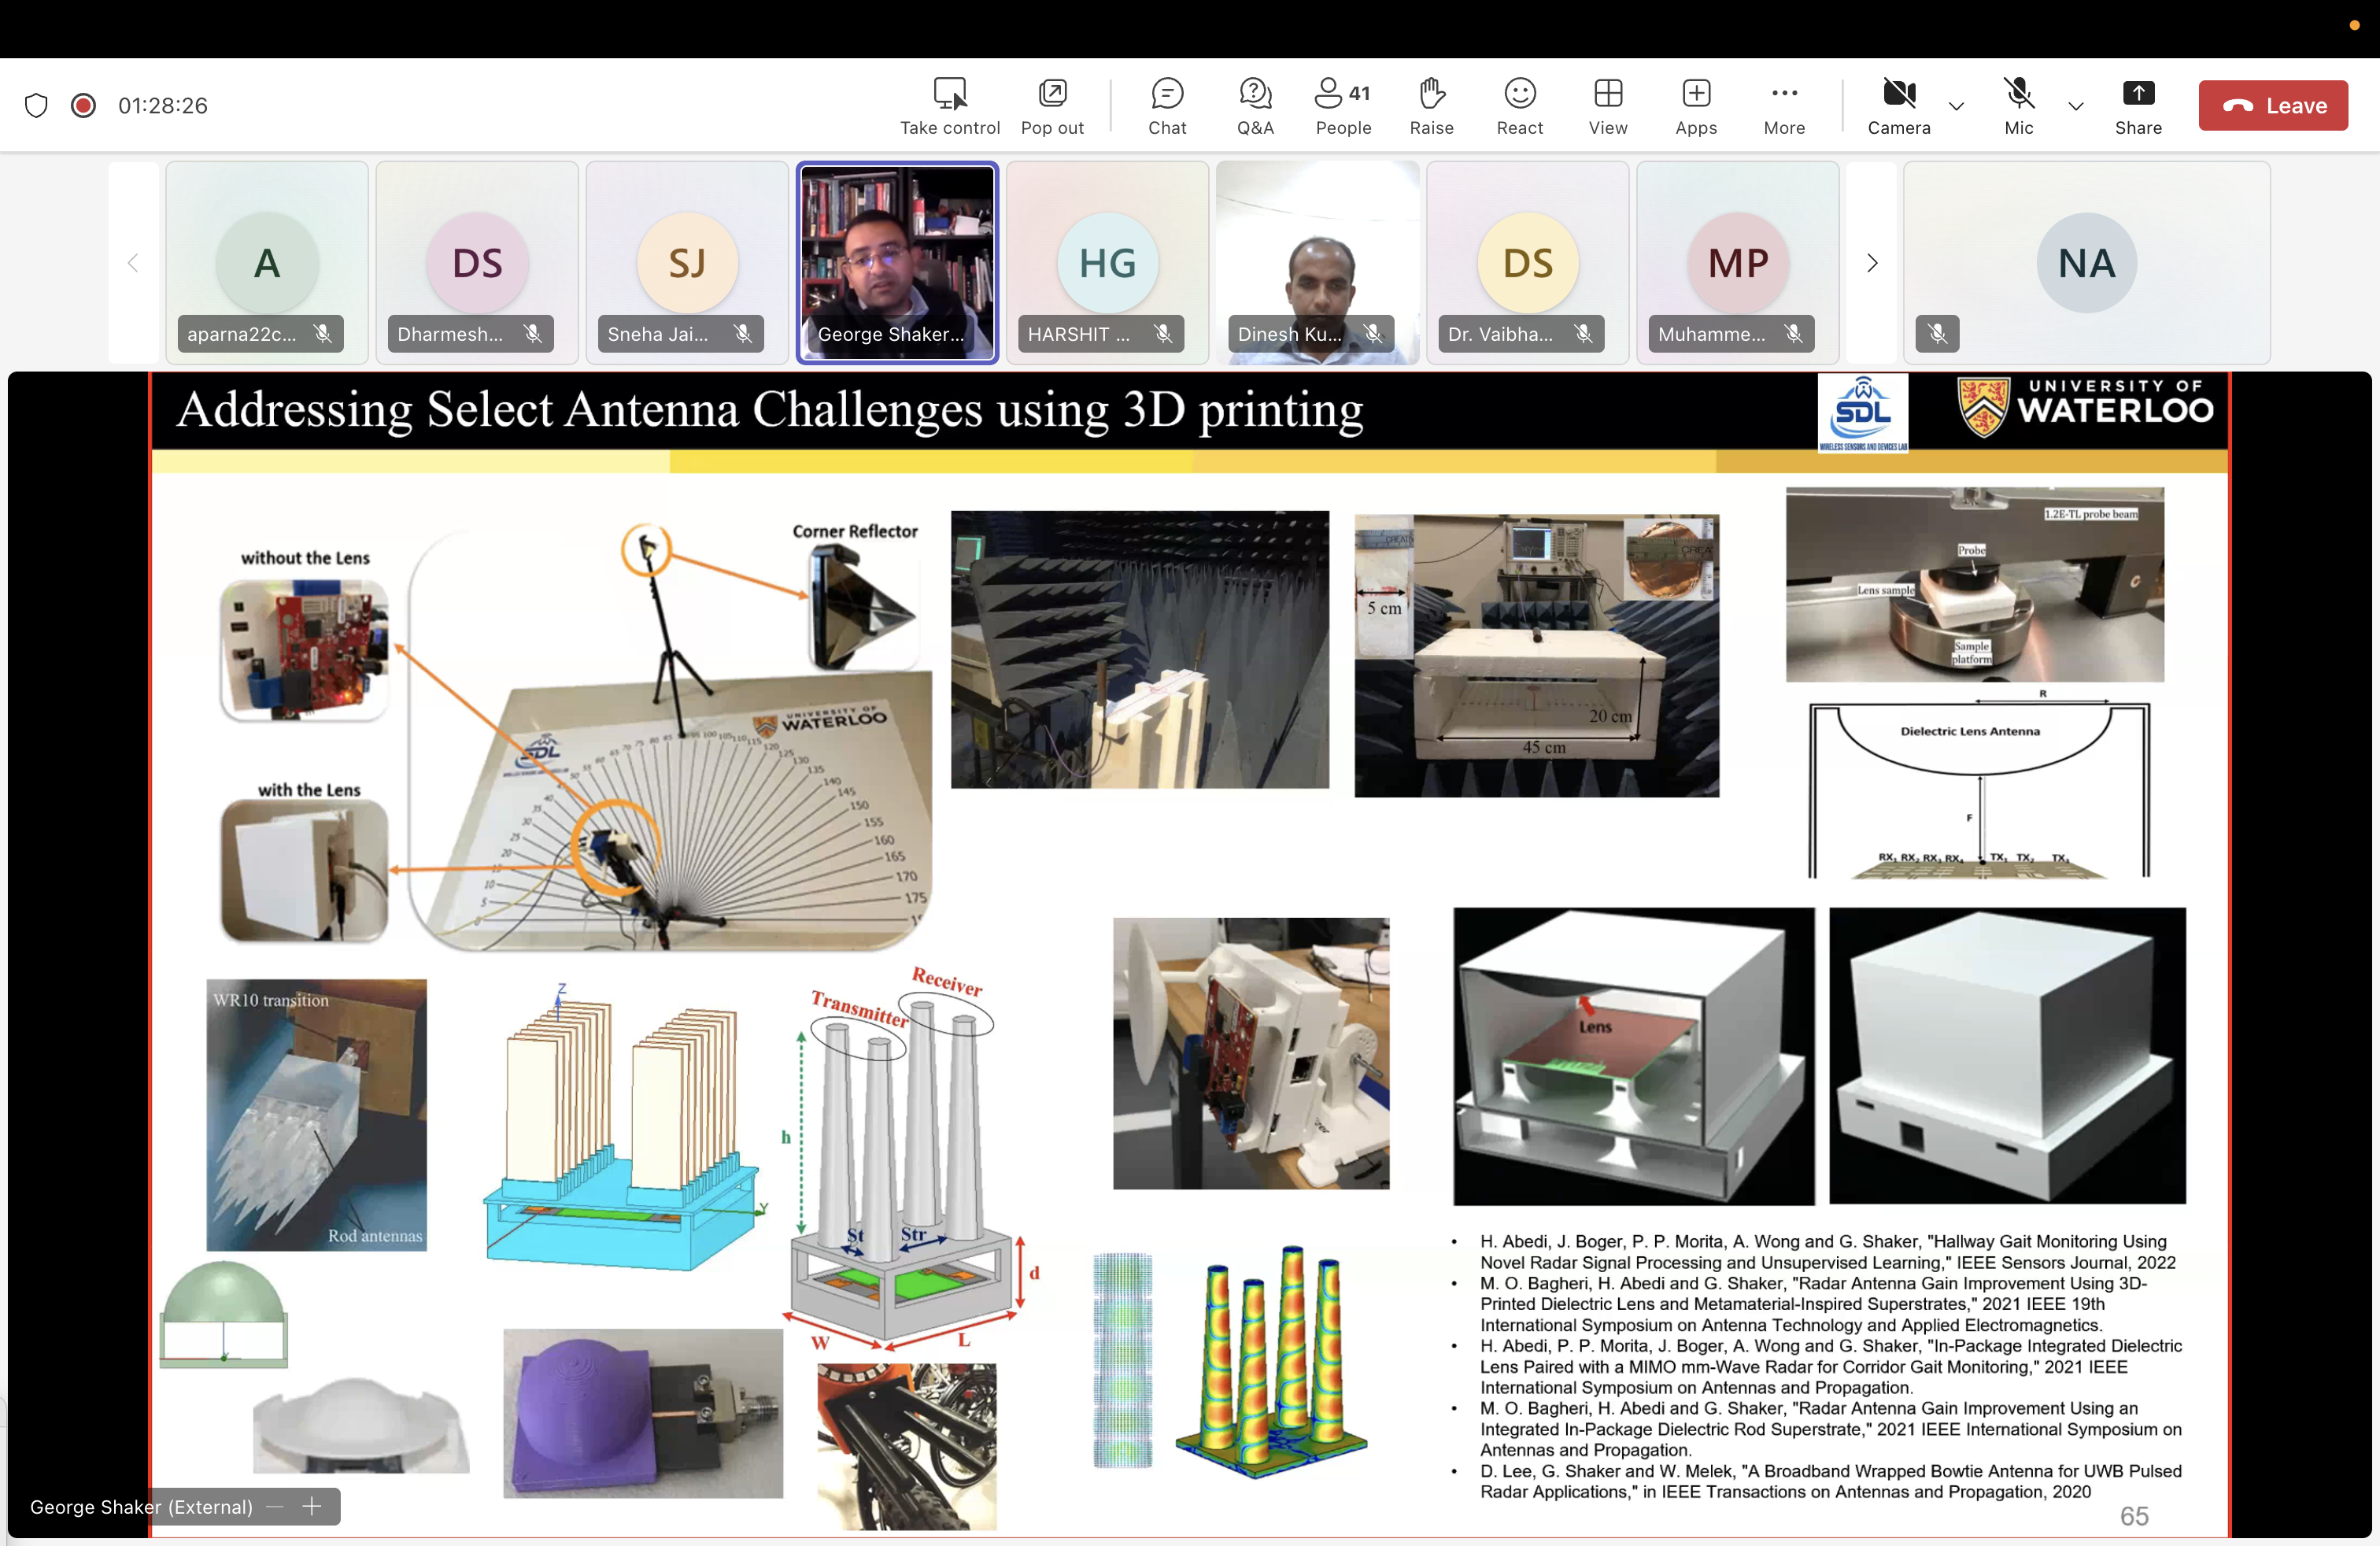This screenshot has height=1546, width=2380.
Task: Raise your hand
Action: pyautogui.click(x=1430, y=105)
